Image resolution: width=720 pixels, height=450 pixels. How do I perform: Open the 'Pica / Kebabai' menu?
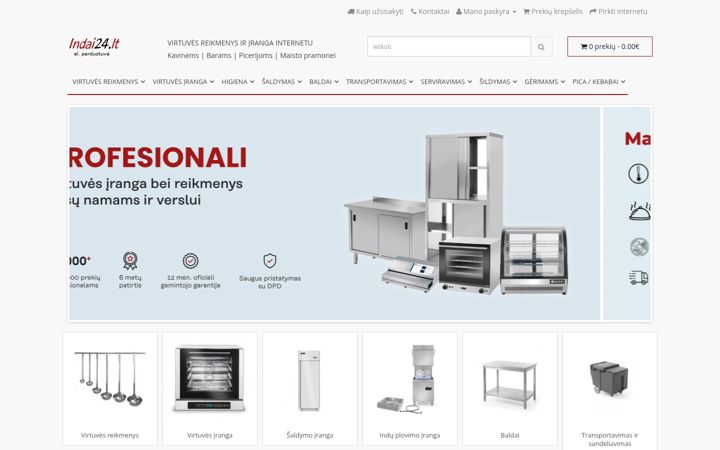point(599,82)
